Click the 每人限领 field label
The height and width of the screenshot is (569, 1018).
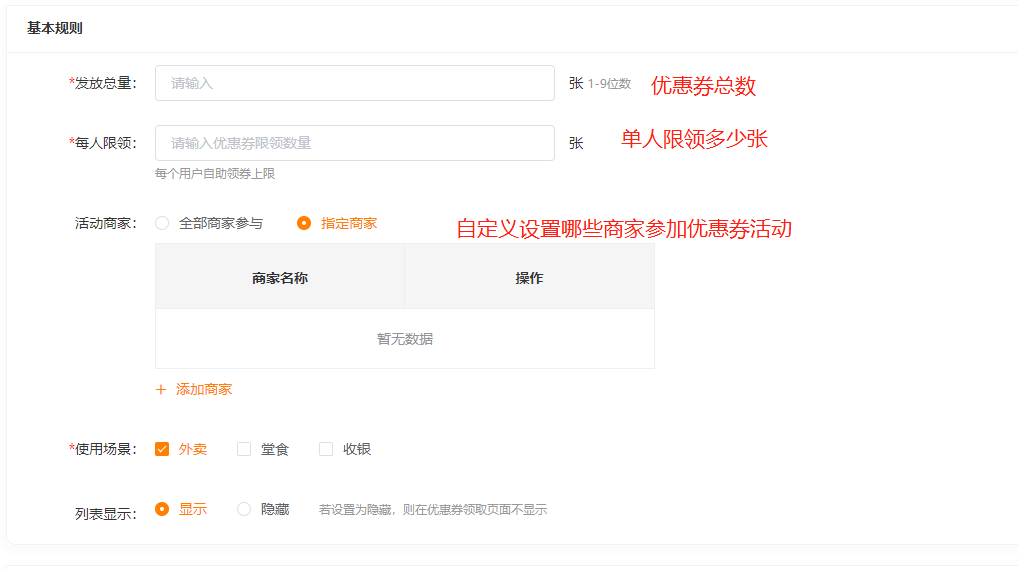tap(103, 143)
